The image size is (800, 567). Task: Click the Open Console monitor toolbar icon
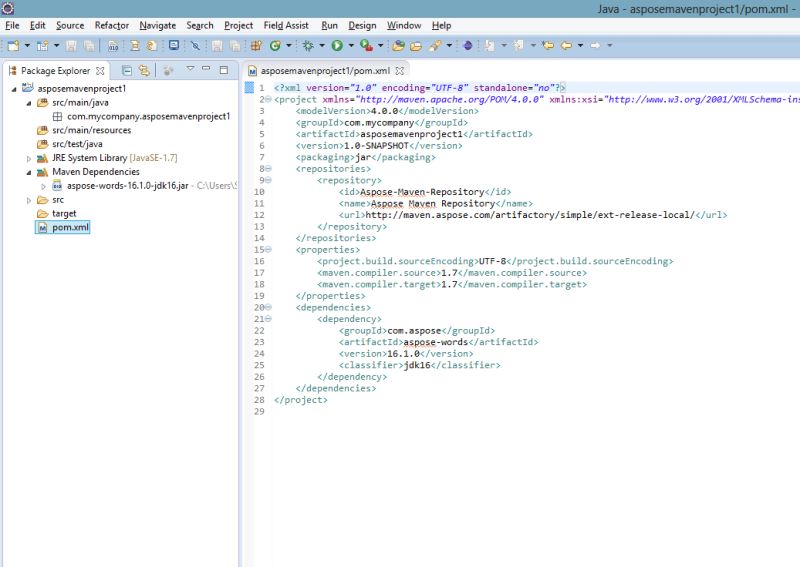click(x=174, y=45)
